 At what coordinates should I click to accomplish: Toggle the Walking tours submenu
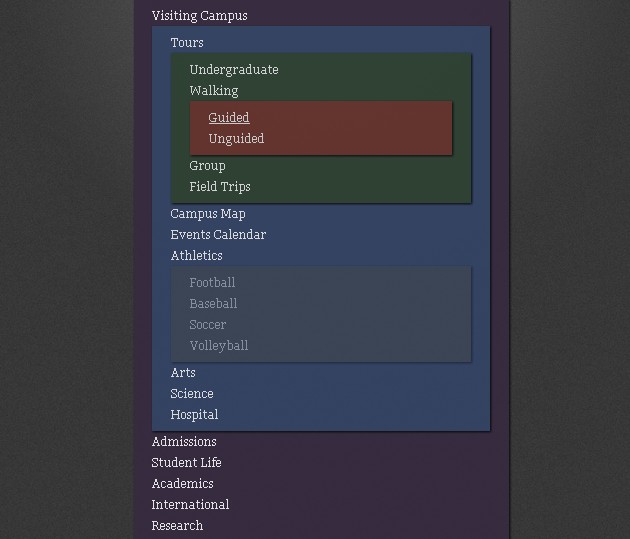[x=213, y=91]
